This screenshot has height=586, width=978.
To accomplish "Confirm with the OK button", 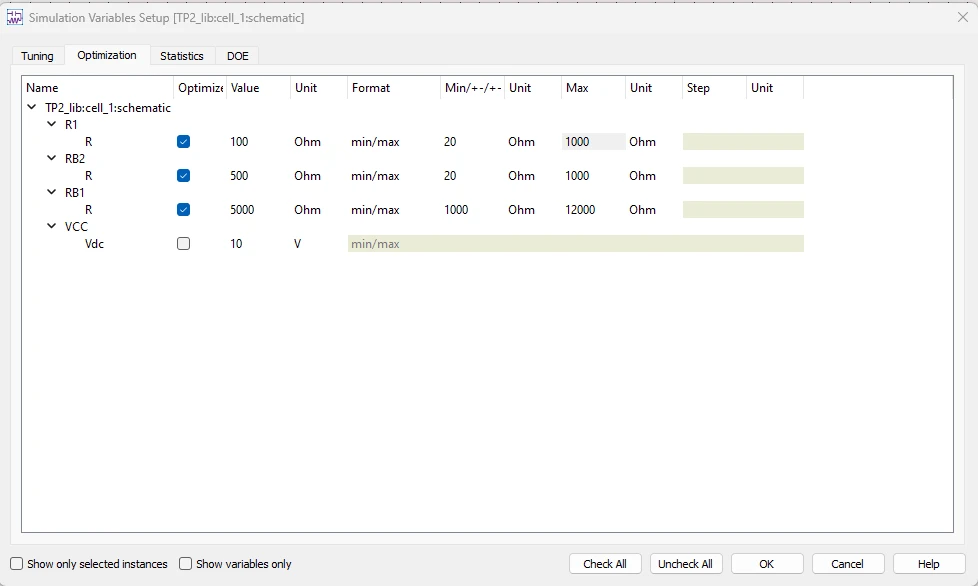I will [767, 564].
